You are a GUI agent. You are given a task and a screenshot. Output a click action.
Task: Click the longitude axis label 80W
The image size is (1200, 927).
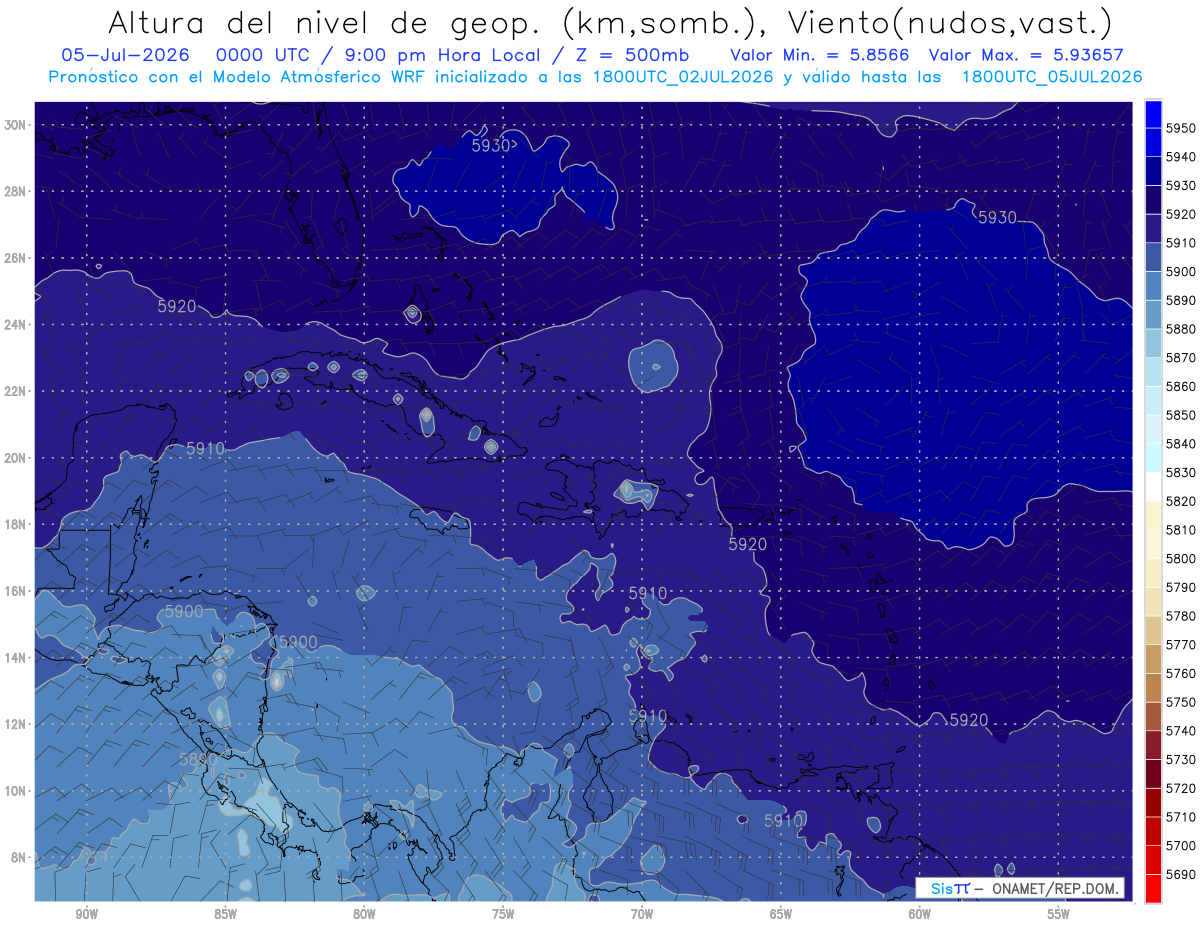(x=364, y=914)
